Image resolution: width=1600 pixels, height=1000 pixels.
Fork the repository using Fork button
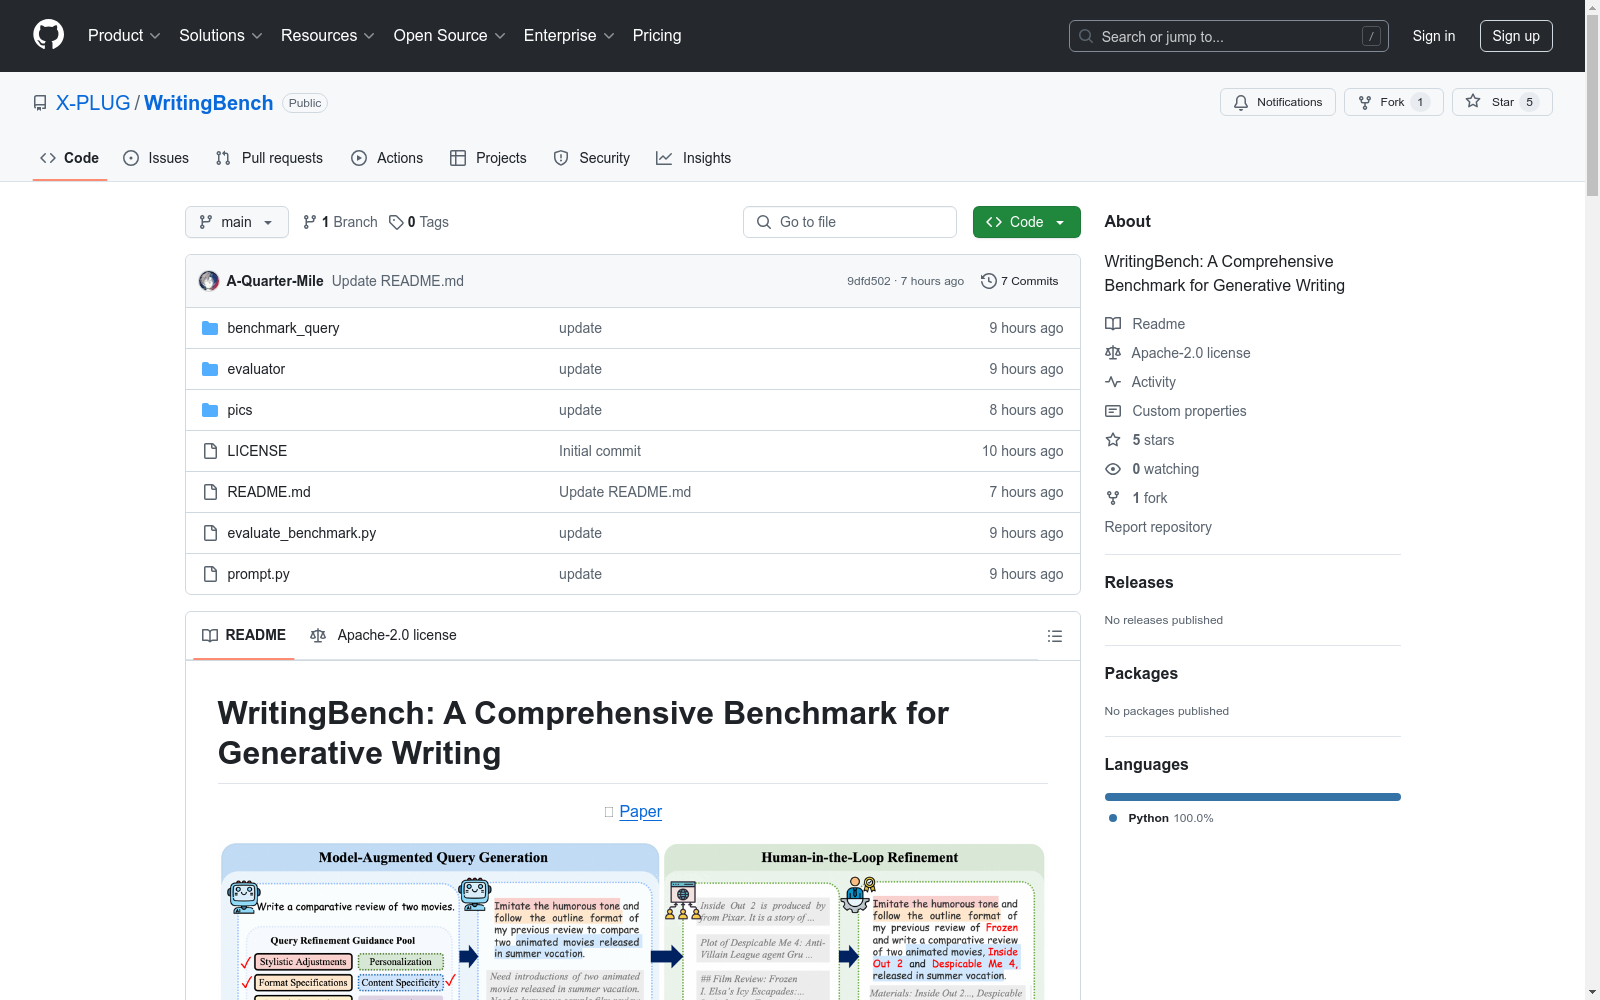(x=1393, y=102)
